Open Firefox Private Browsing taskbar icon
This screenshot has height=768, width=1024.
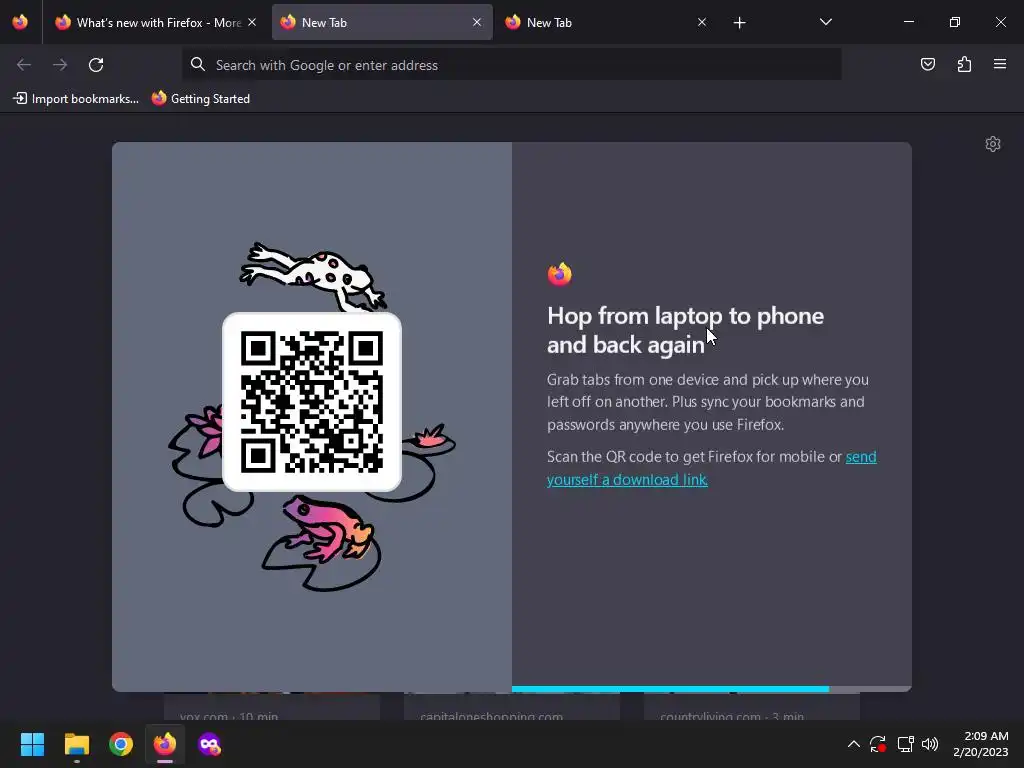click(x=209, y=744)
